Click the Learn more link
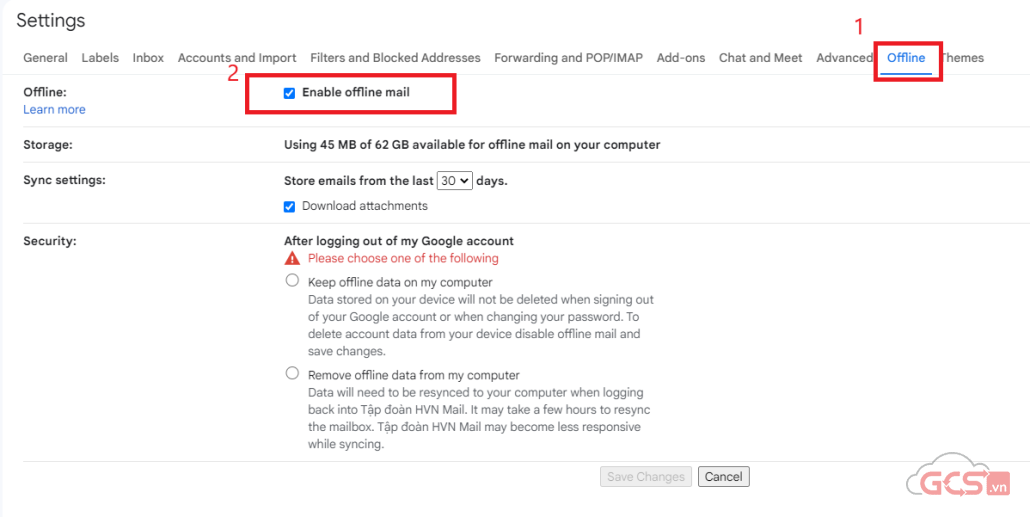 54,110
